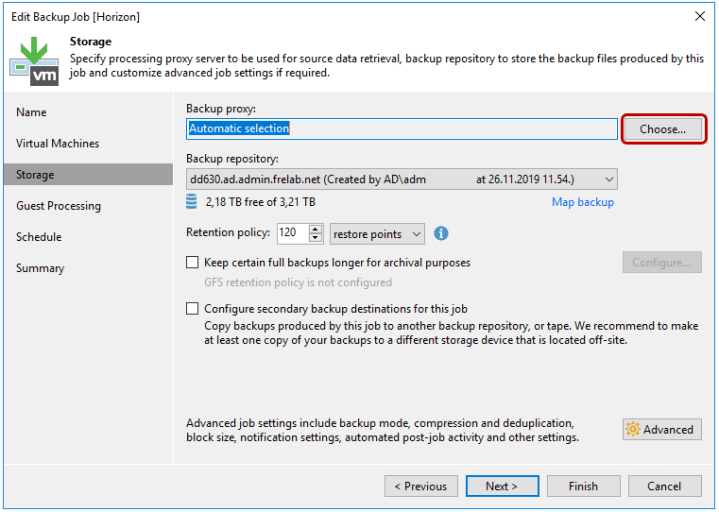Go to the Name step
Image resolution: width=719 pixels, height=512 pixels.
pos(32,112)
